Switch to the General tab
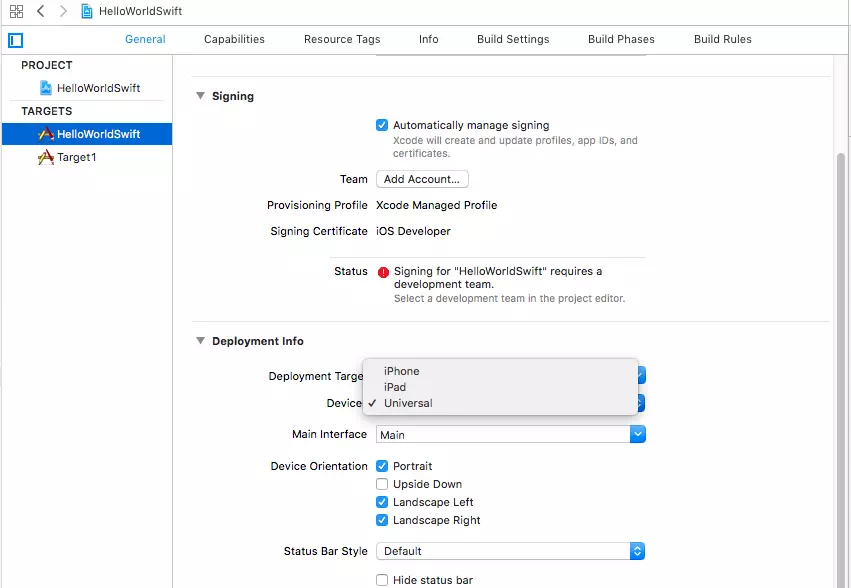This screenshot has width=851, height=588. point(145,39)
